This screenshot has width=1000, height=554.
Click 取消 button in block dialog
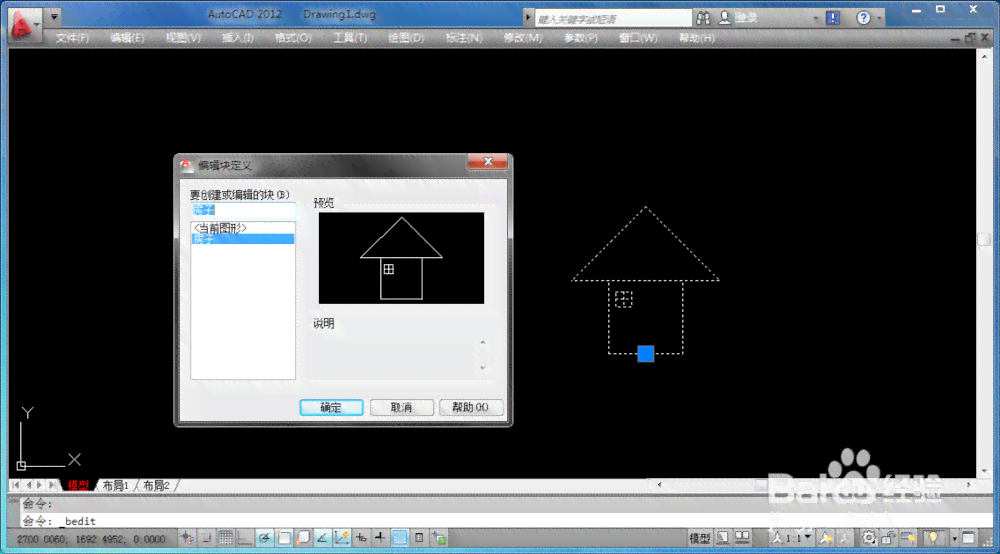coord(401,407)
